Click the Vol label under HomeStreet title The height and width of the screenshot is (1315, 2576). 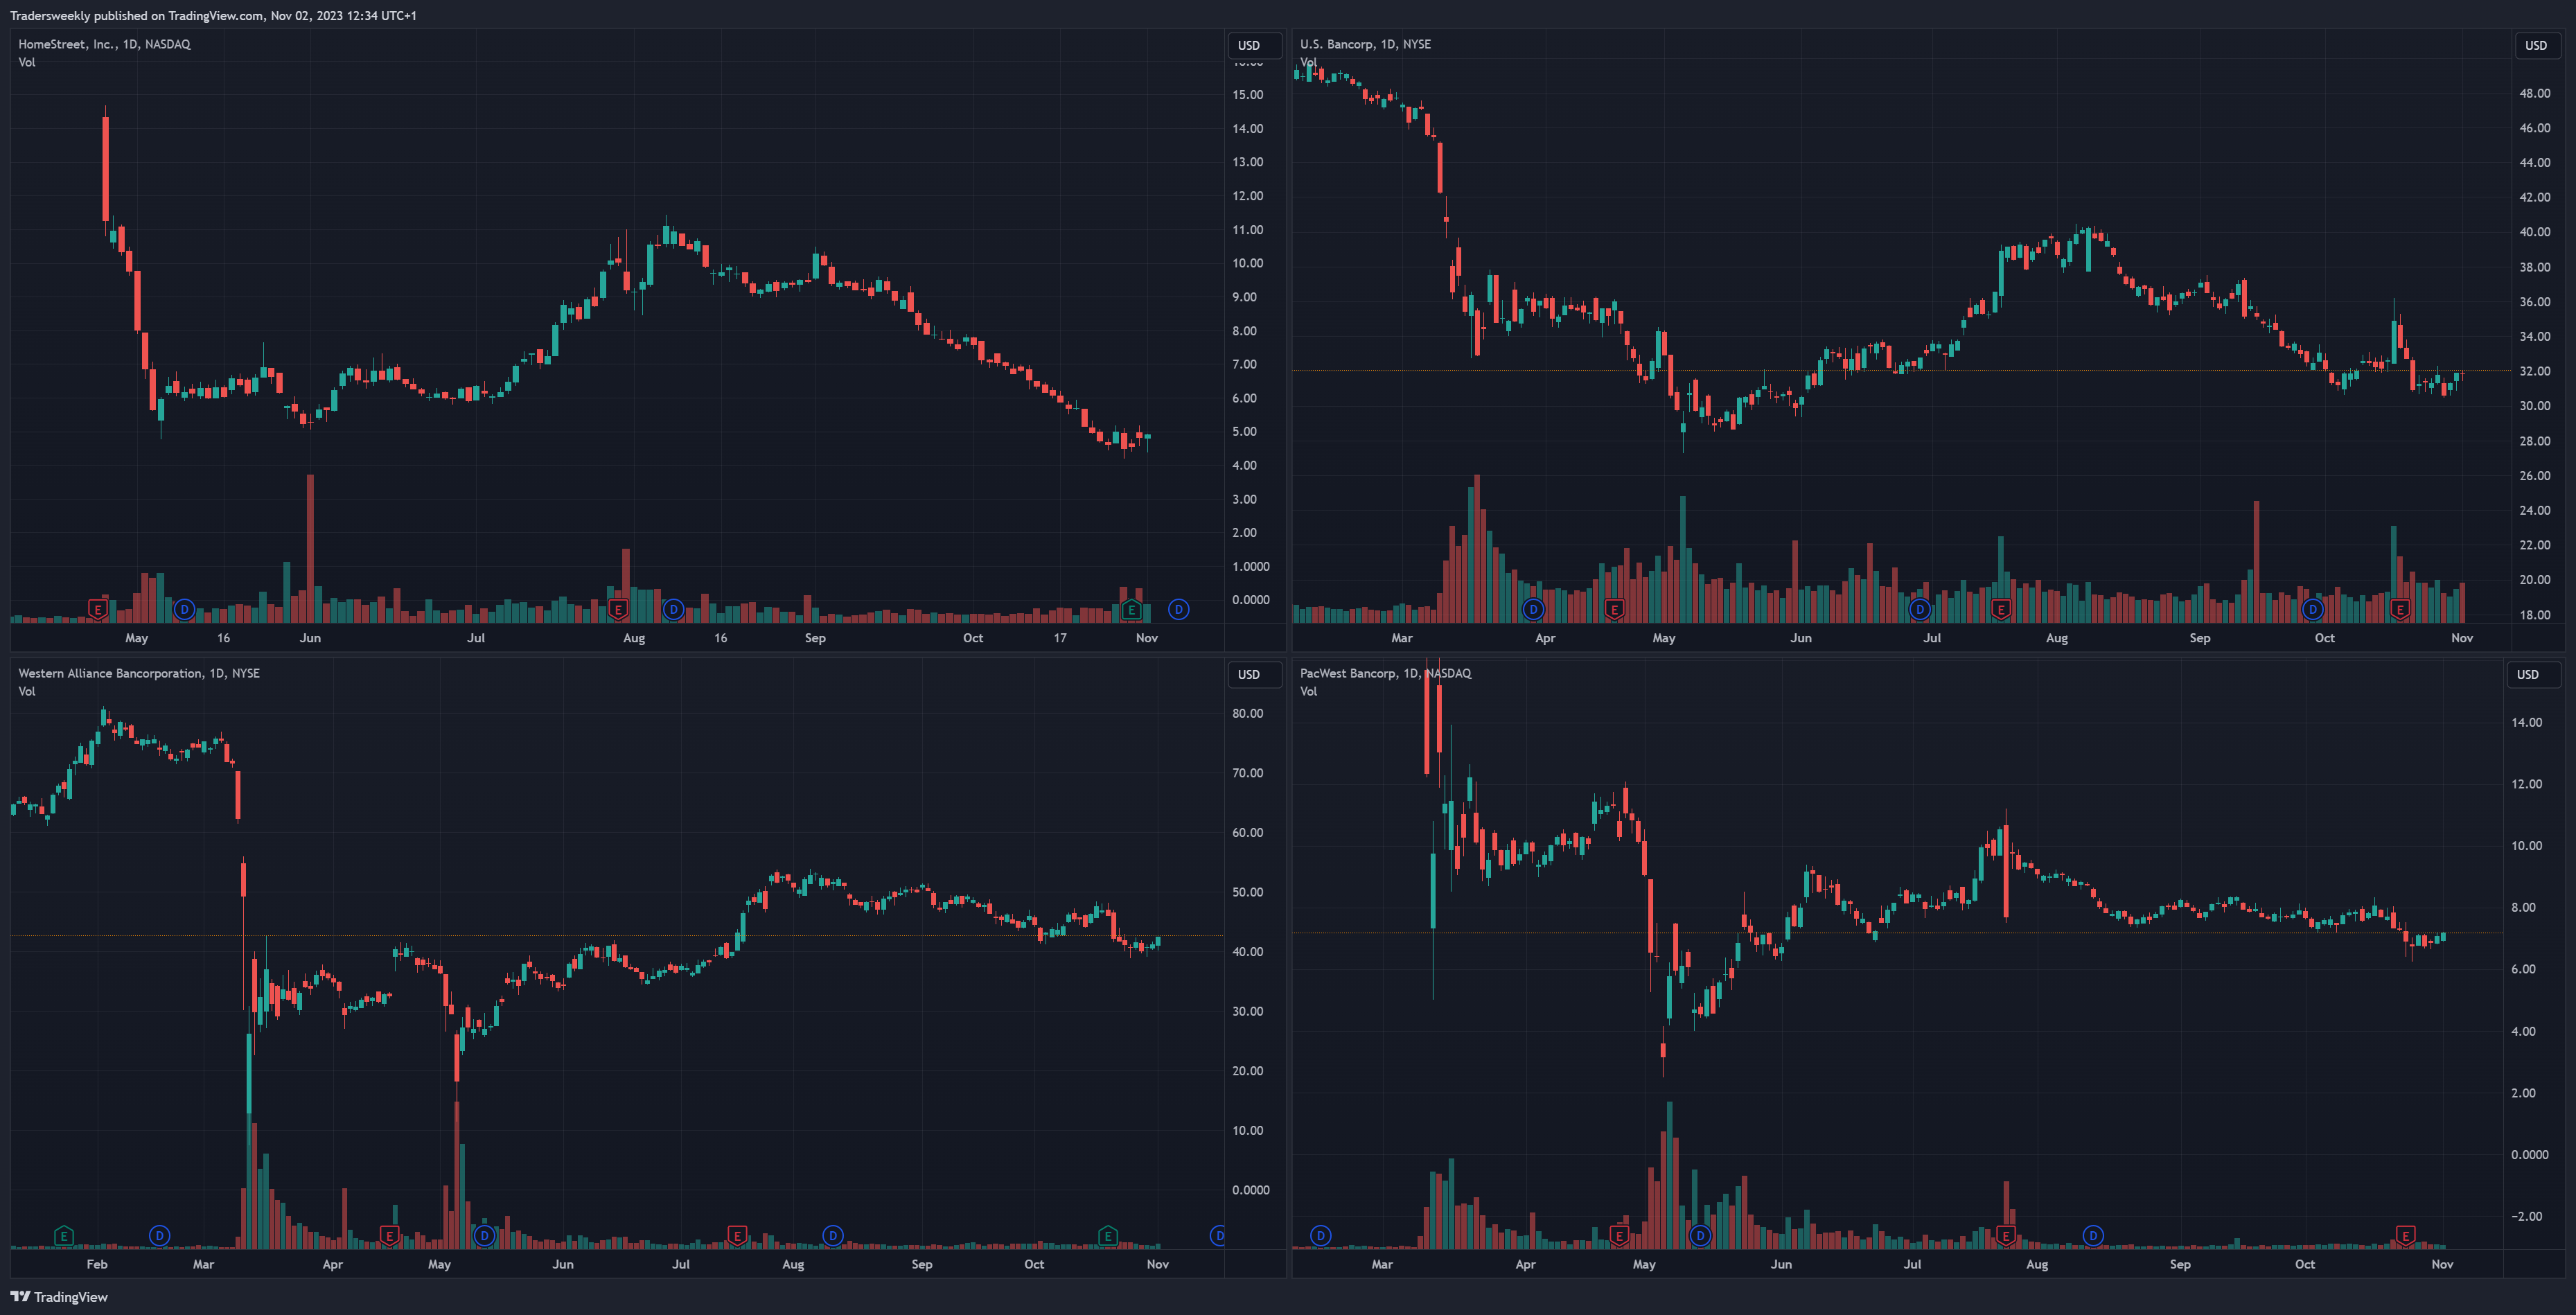tap(27, 62)
